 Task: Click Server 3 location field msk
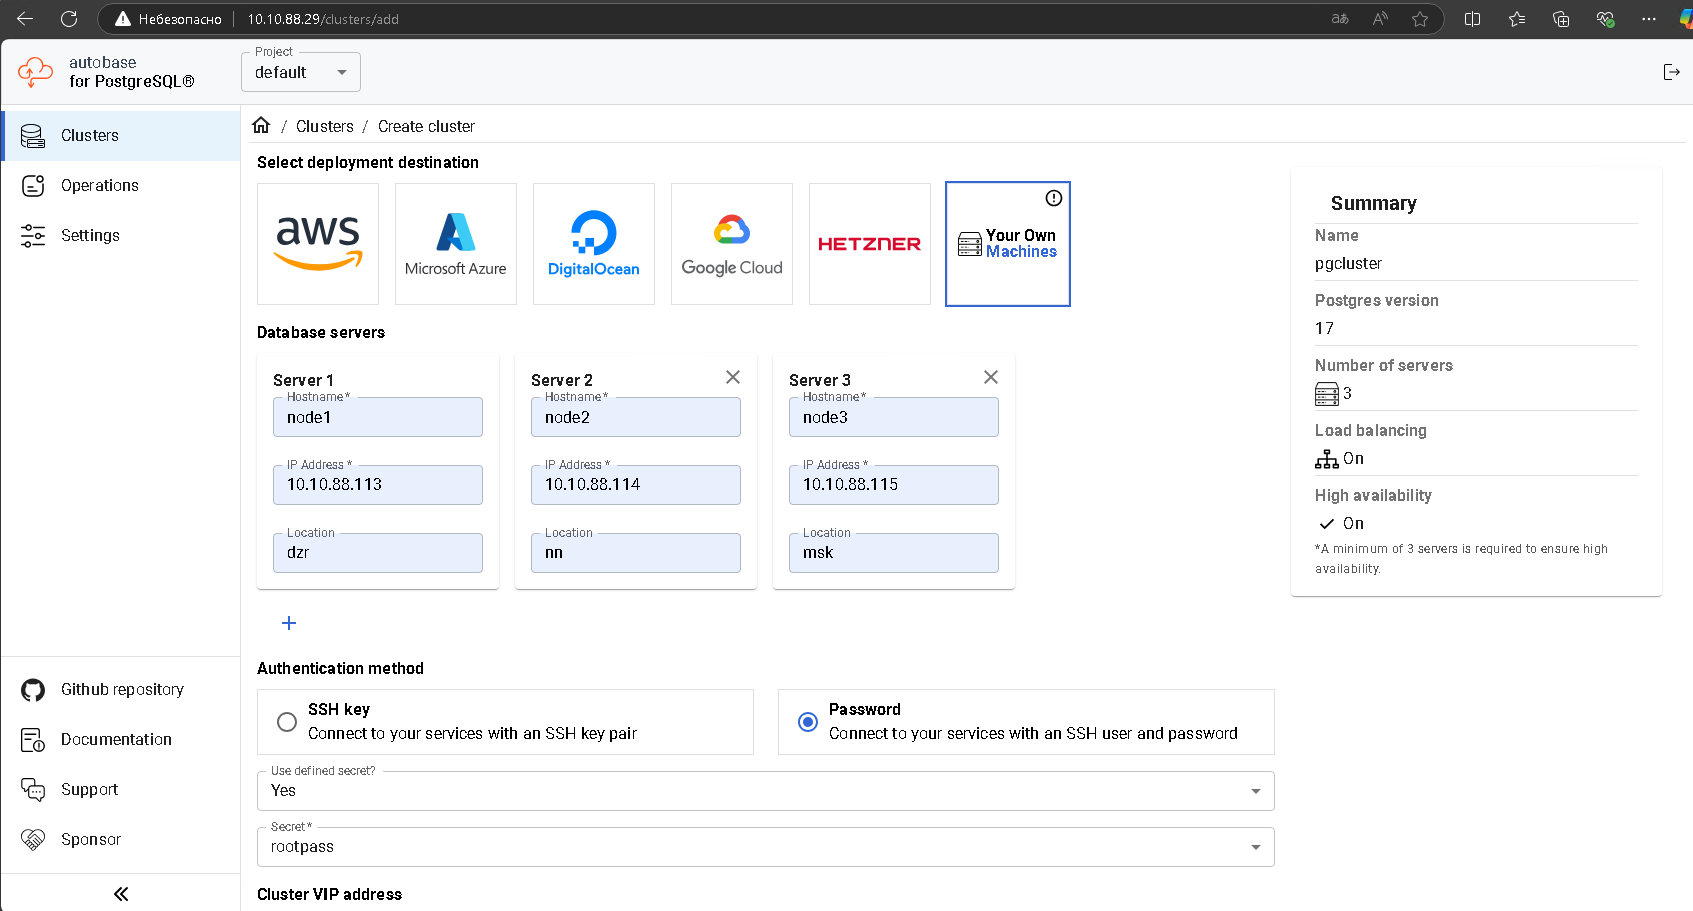pyautogui.click(x=894, y=553)
